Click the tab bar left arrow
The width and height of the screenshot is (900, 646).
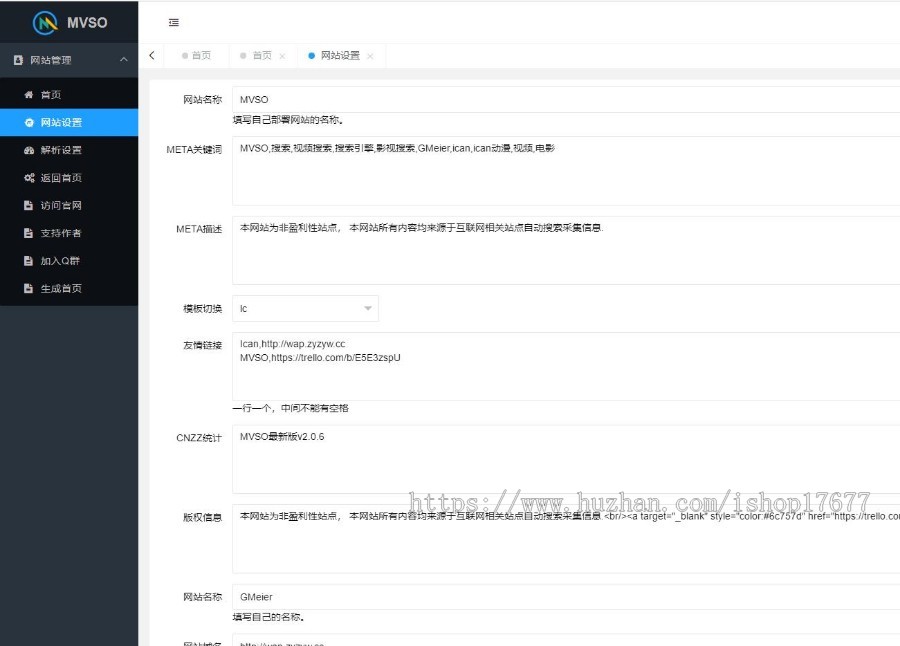click(152, 55)
